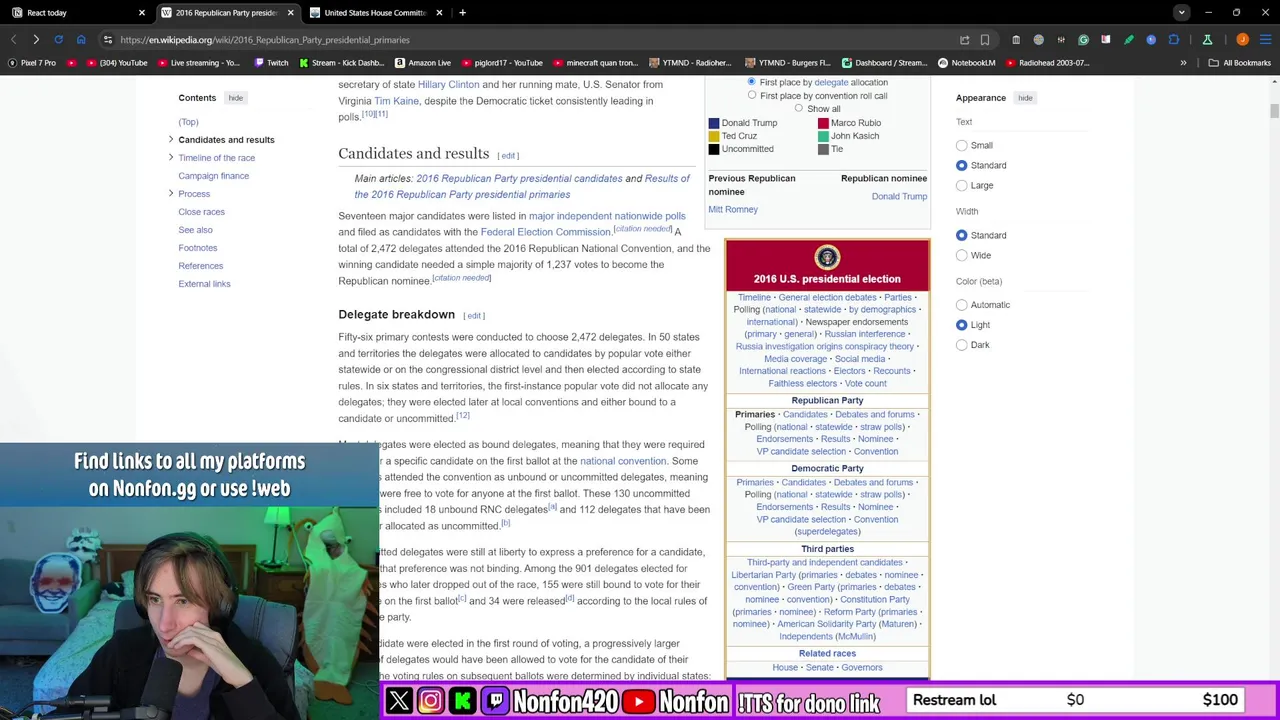1280x720 pixels.
Task: Select Dark color mode
Action: (x=962, y=345)
